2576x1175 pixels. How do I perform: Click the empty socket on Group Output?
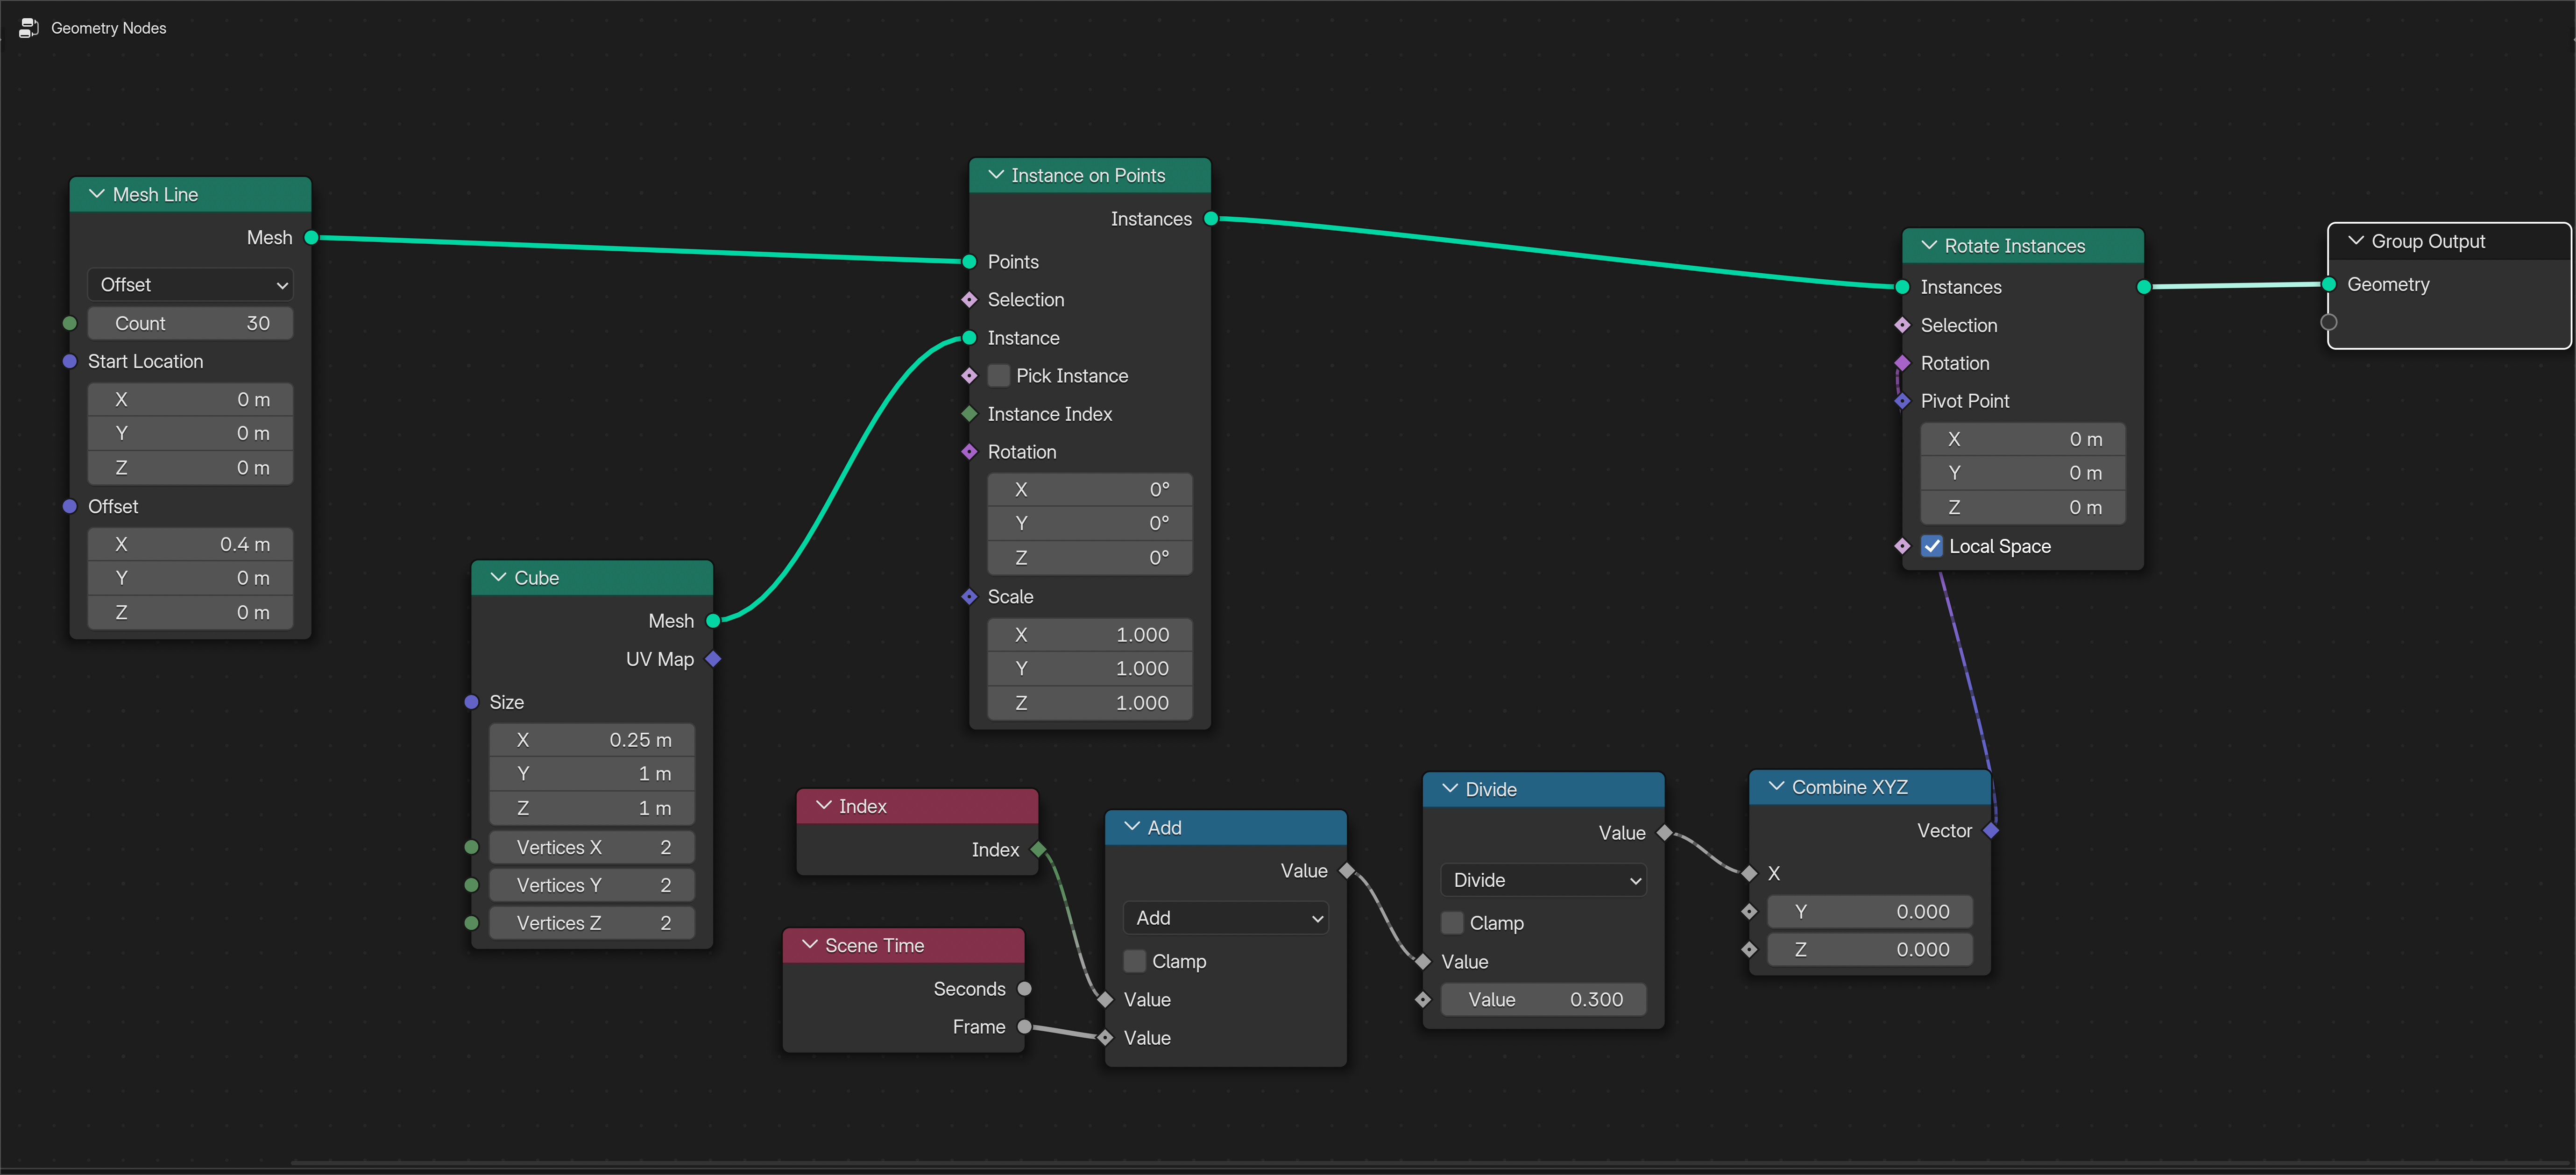2329,322
